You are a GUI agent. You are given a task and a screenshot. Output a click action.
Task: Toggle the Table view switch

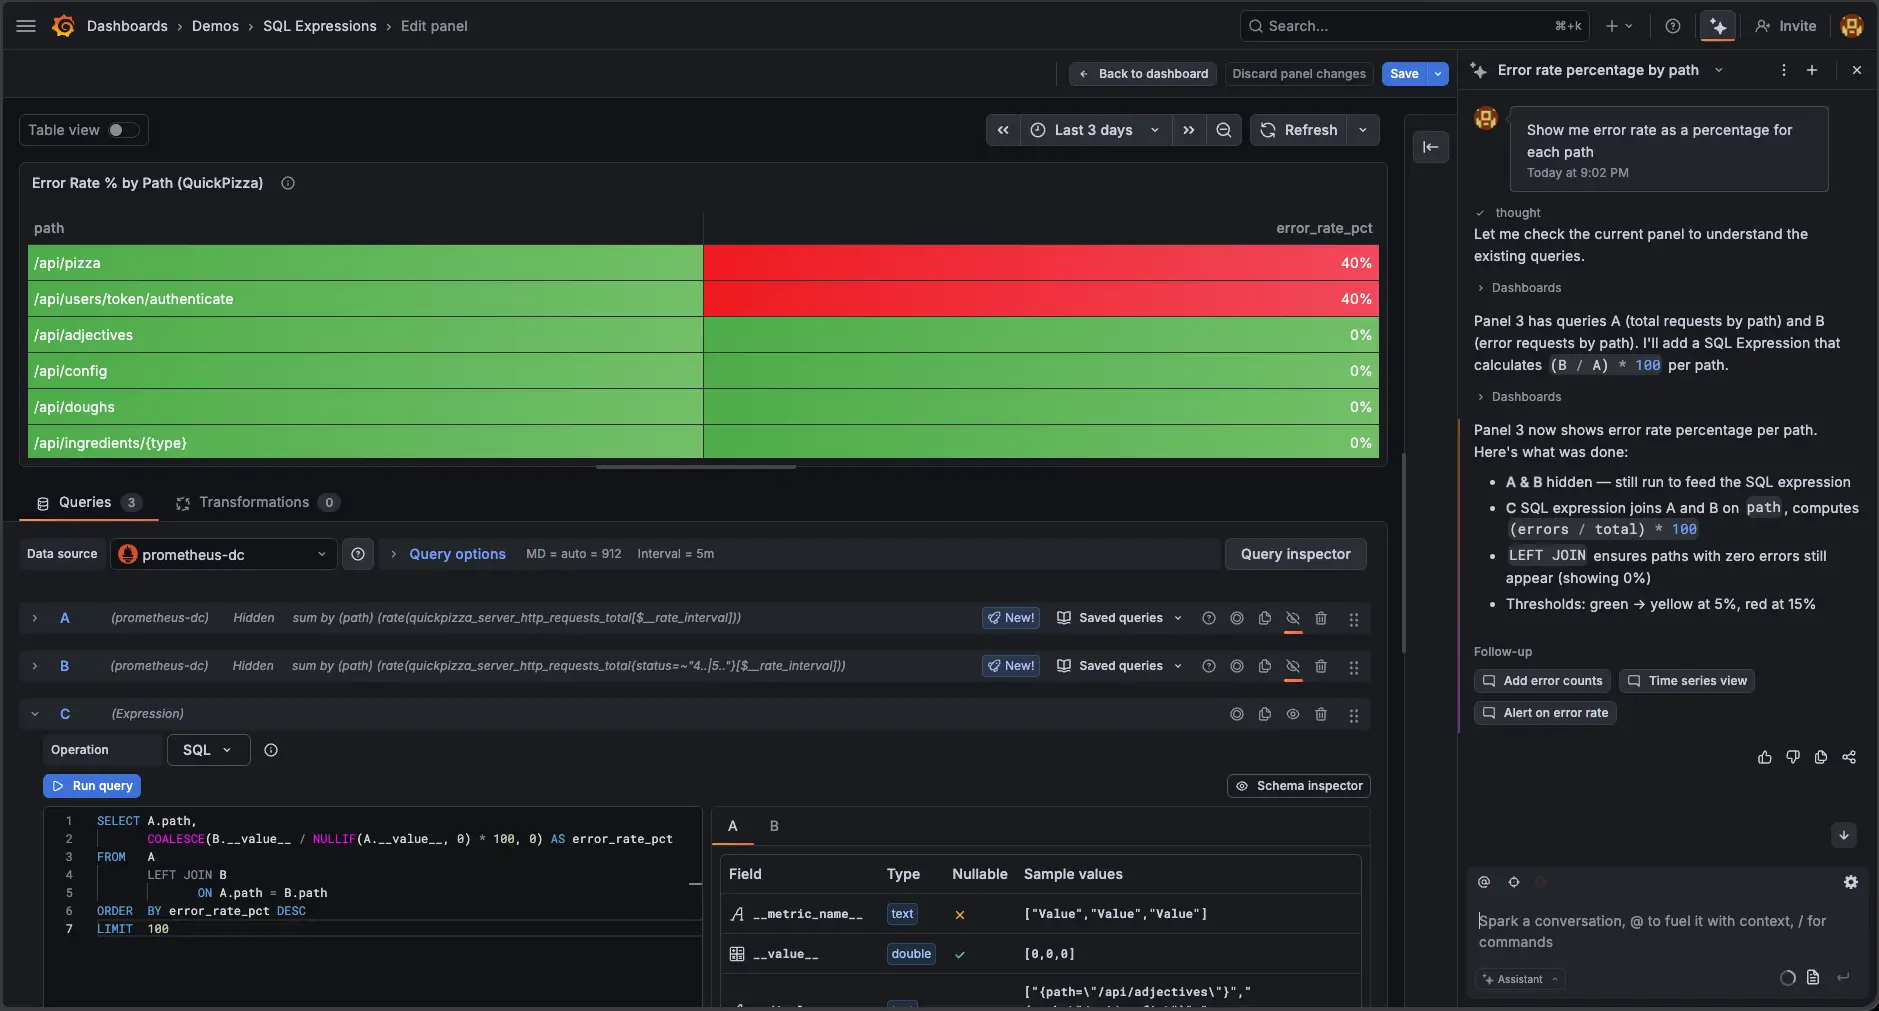[123, 130]
